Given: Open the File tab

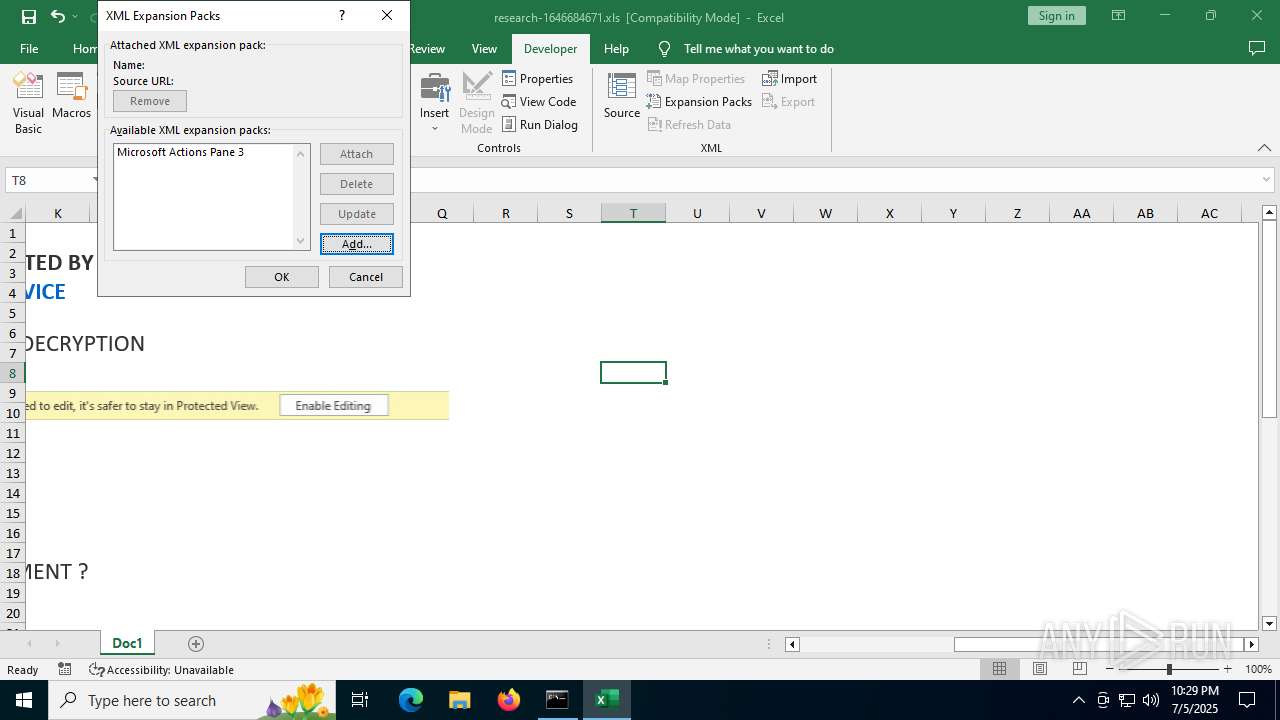Looking at the screenshot, I should [29, 48].
